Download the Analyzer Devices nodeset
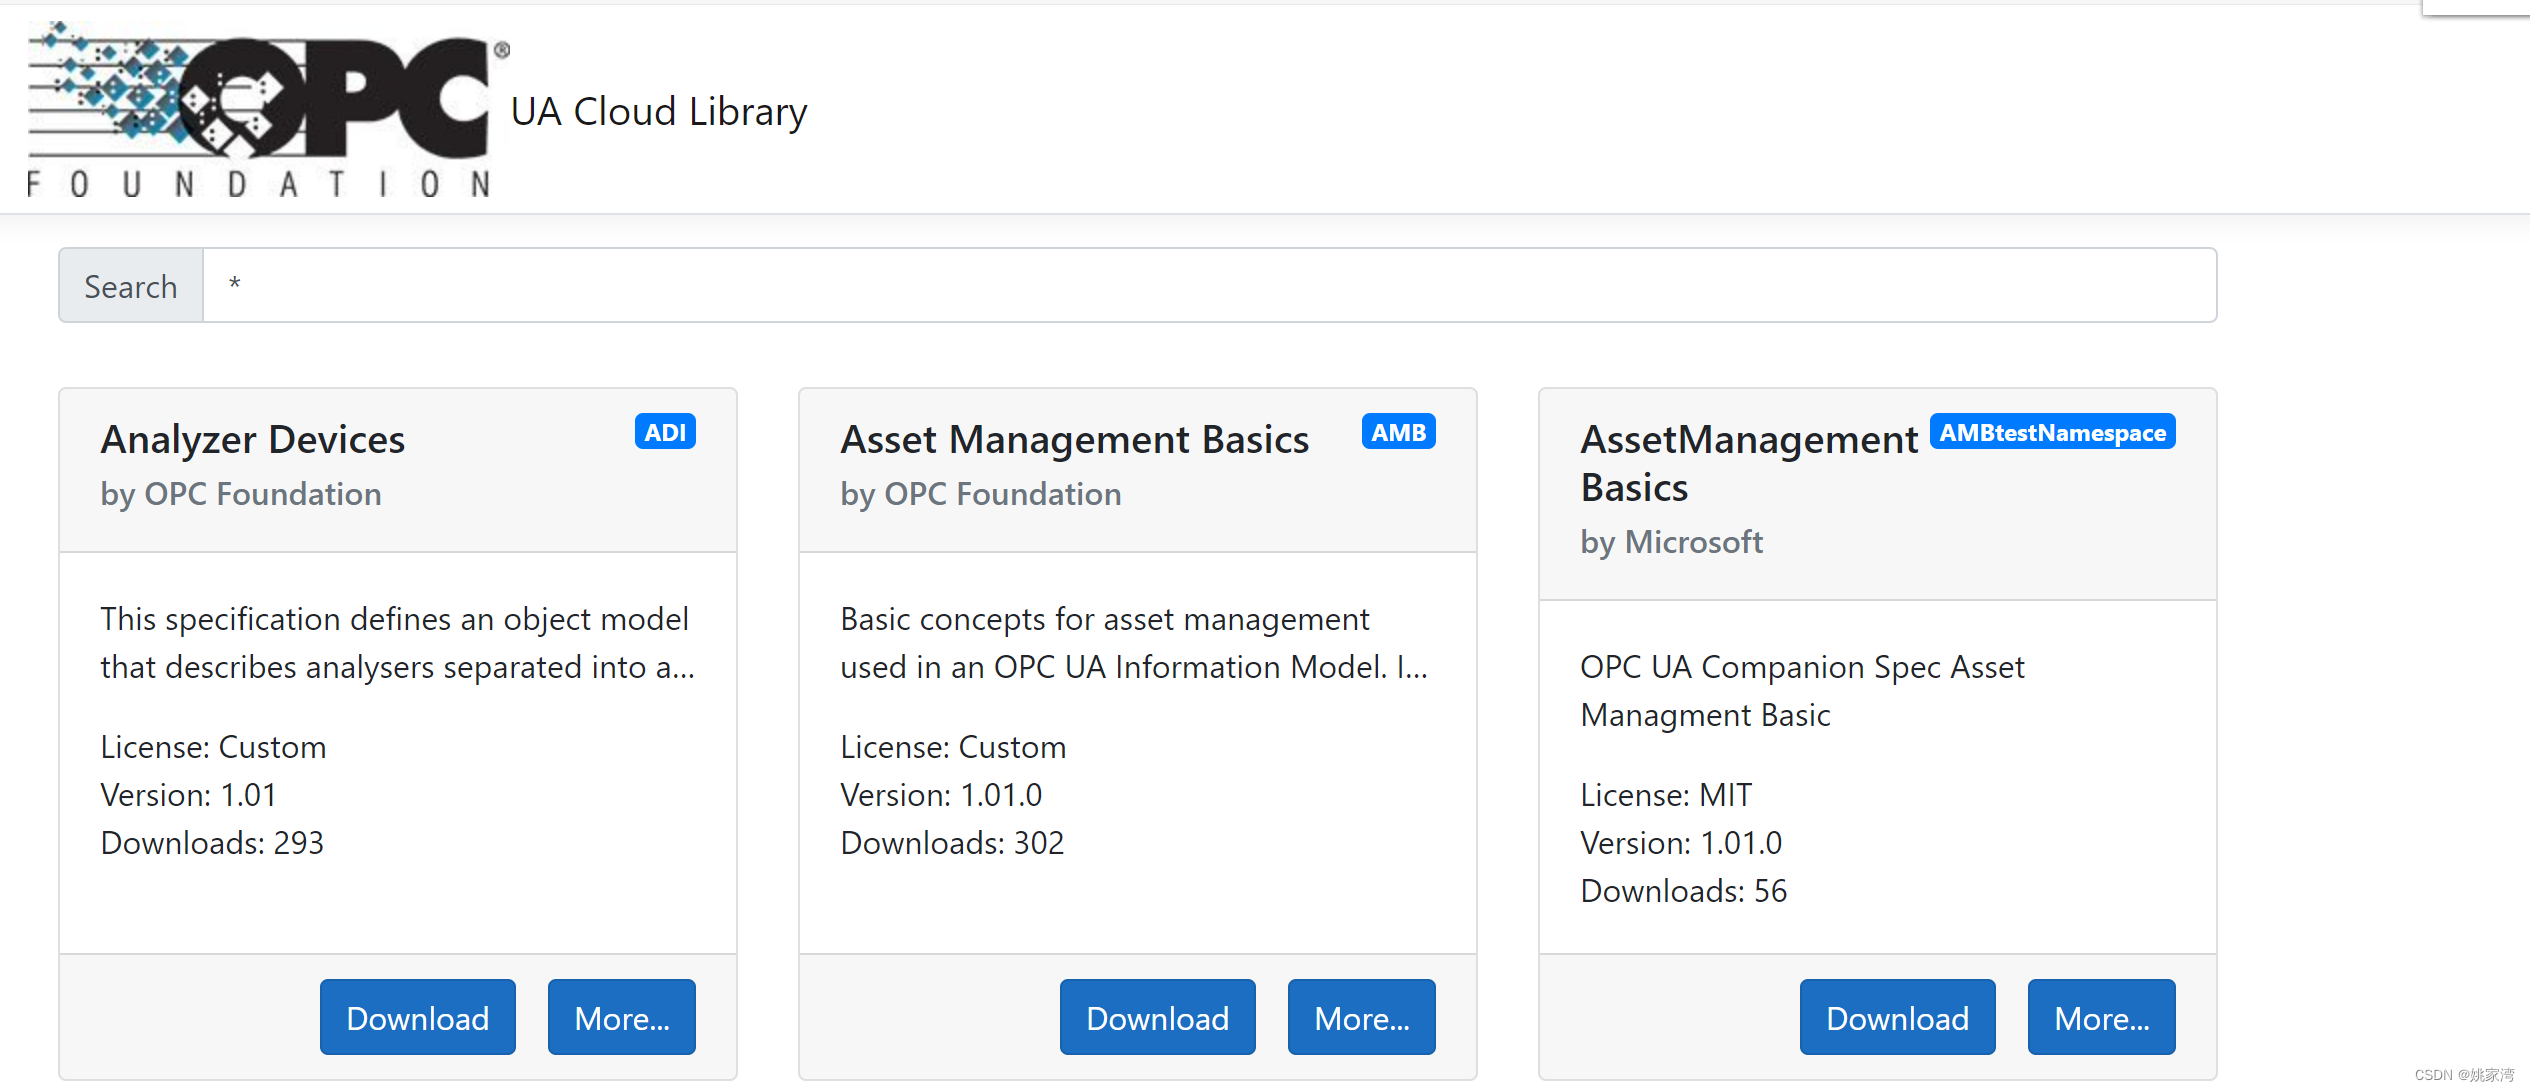This screenshot has width=2530, height=1092. click(x=417, y=1017)
